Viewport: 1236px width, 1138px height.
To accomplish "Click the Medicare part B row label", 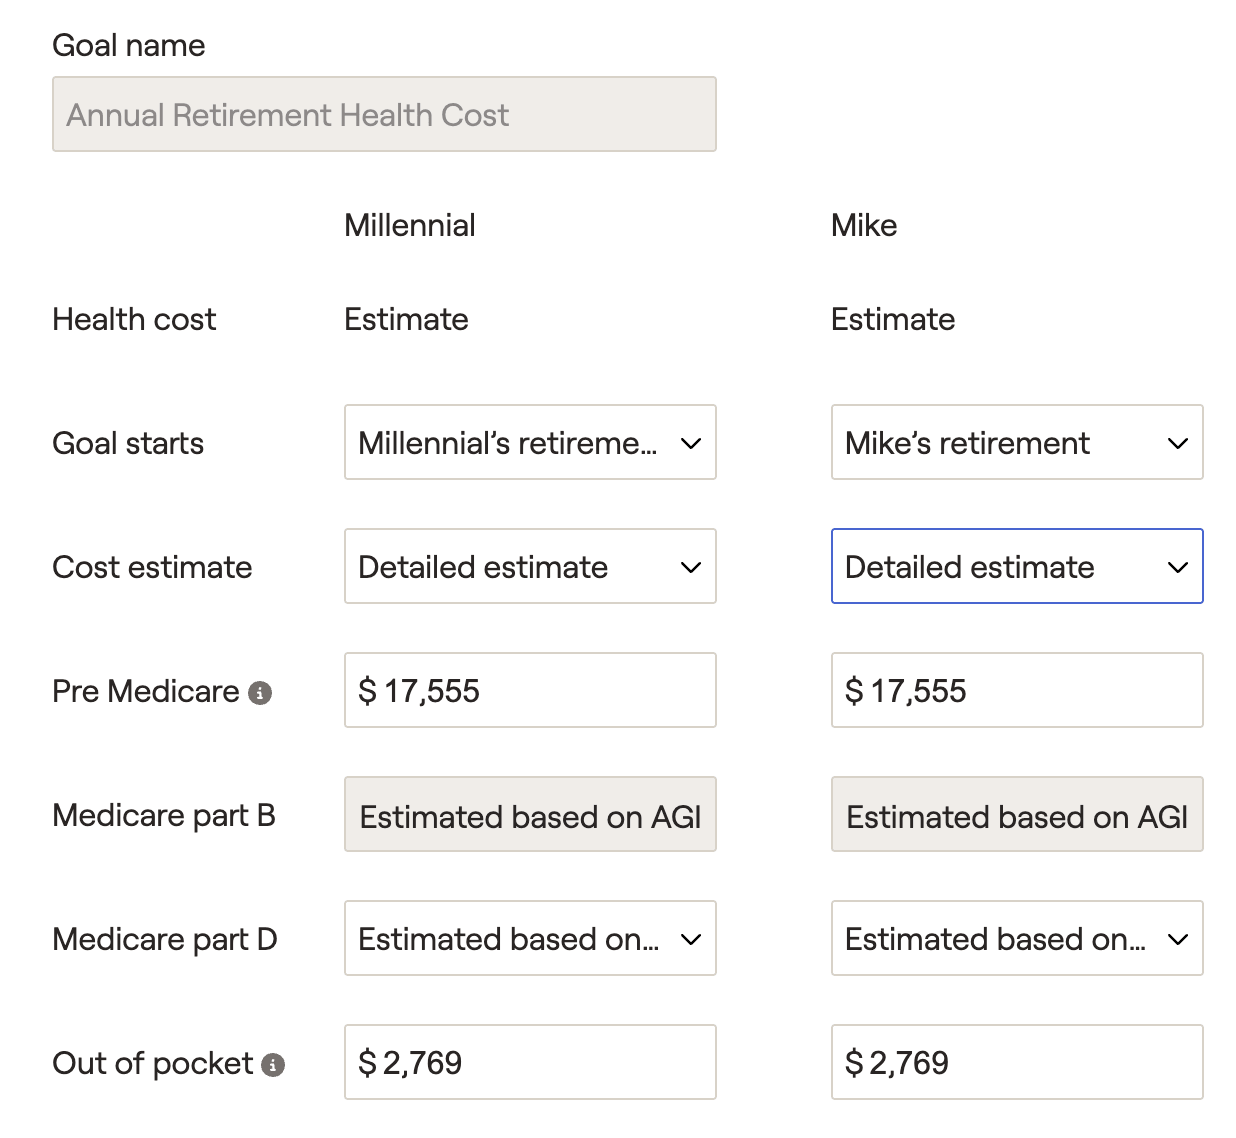I will tap(163, 815).
